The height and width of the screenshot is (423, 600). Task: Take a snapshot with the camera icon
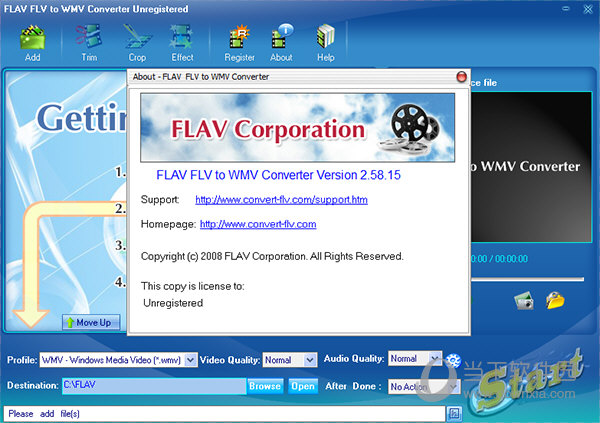(524, 301)
